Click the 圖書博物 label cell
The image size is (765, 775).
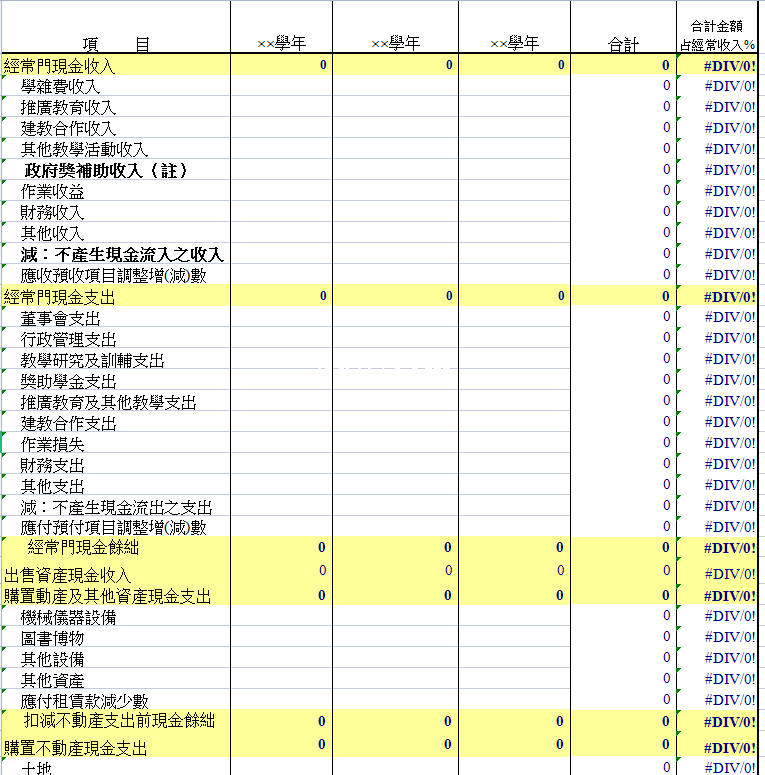[x=52, y=639]
